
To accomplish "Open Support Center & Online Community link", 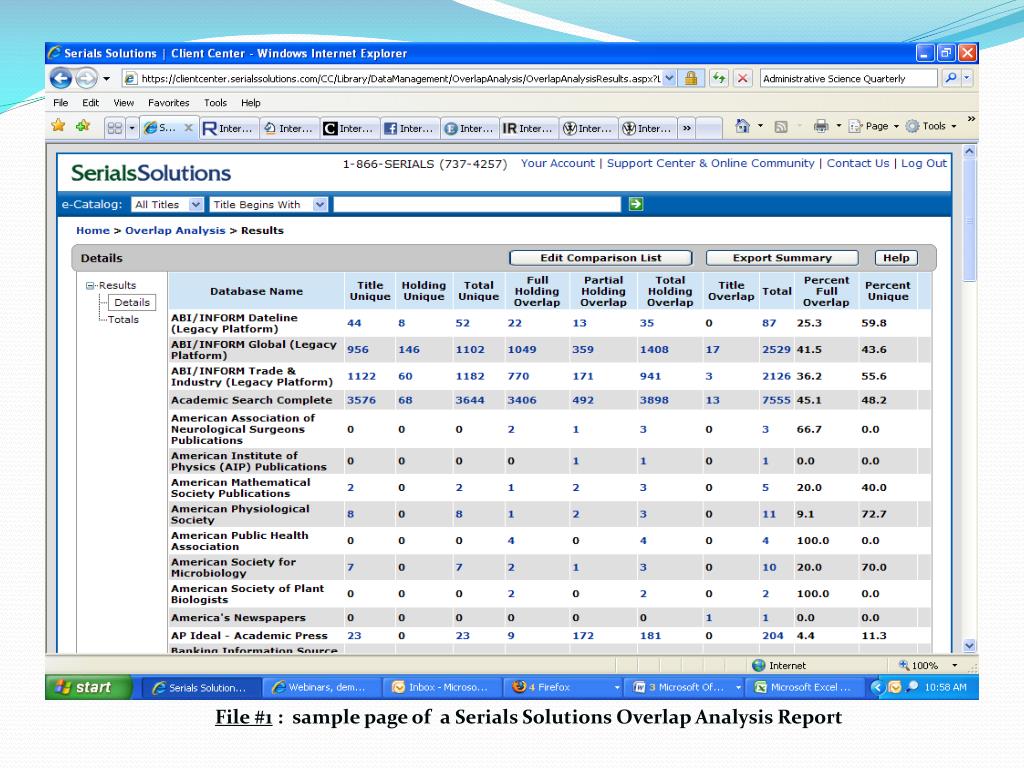I will (x=711, y=163).
